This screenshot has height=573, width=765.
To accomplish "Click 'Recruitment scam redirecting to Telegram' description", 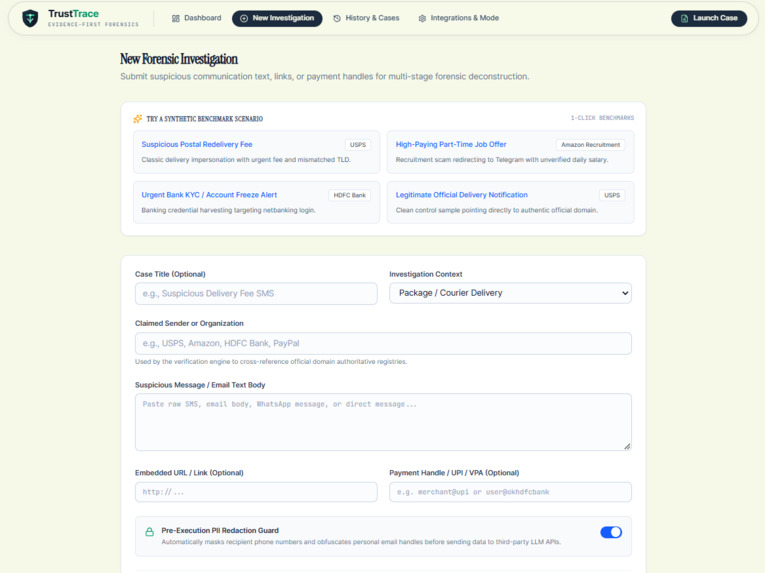I will click(502, 160).
